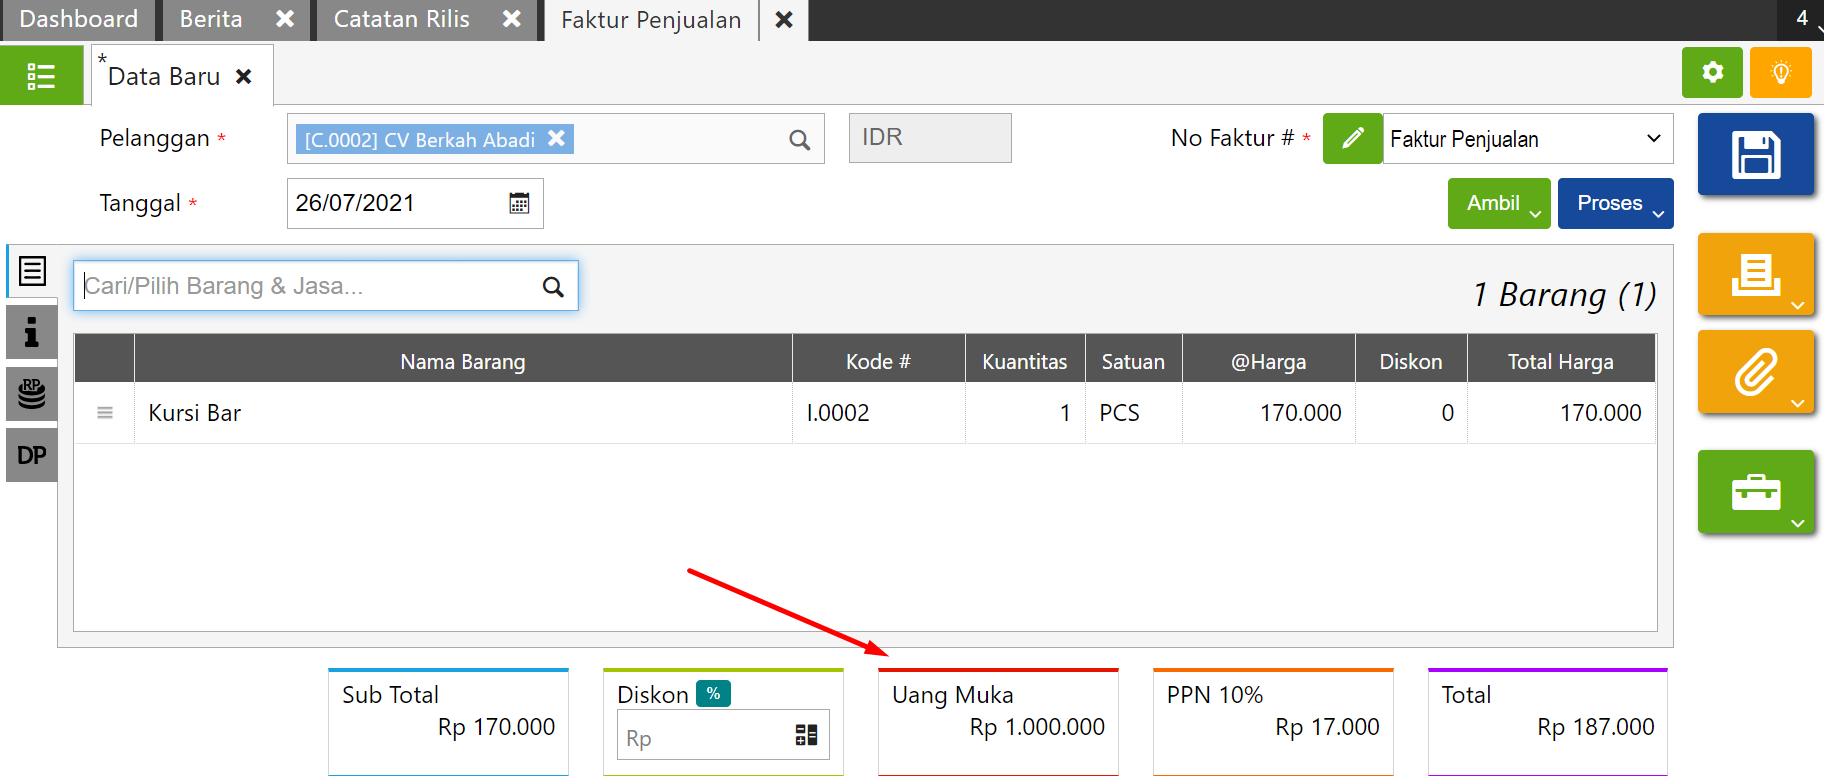This screenshot has height=783, width=1824.
Task: Click the green briefcase icon button
Action: pyautogui.click(x=1755, y=491)
